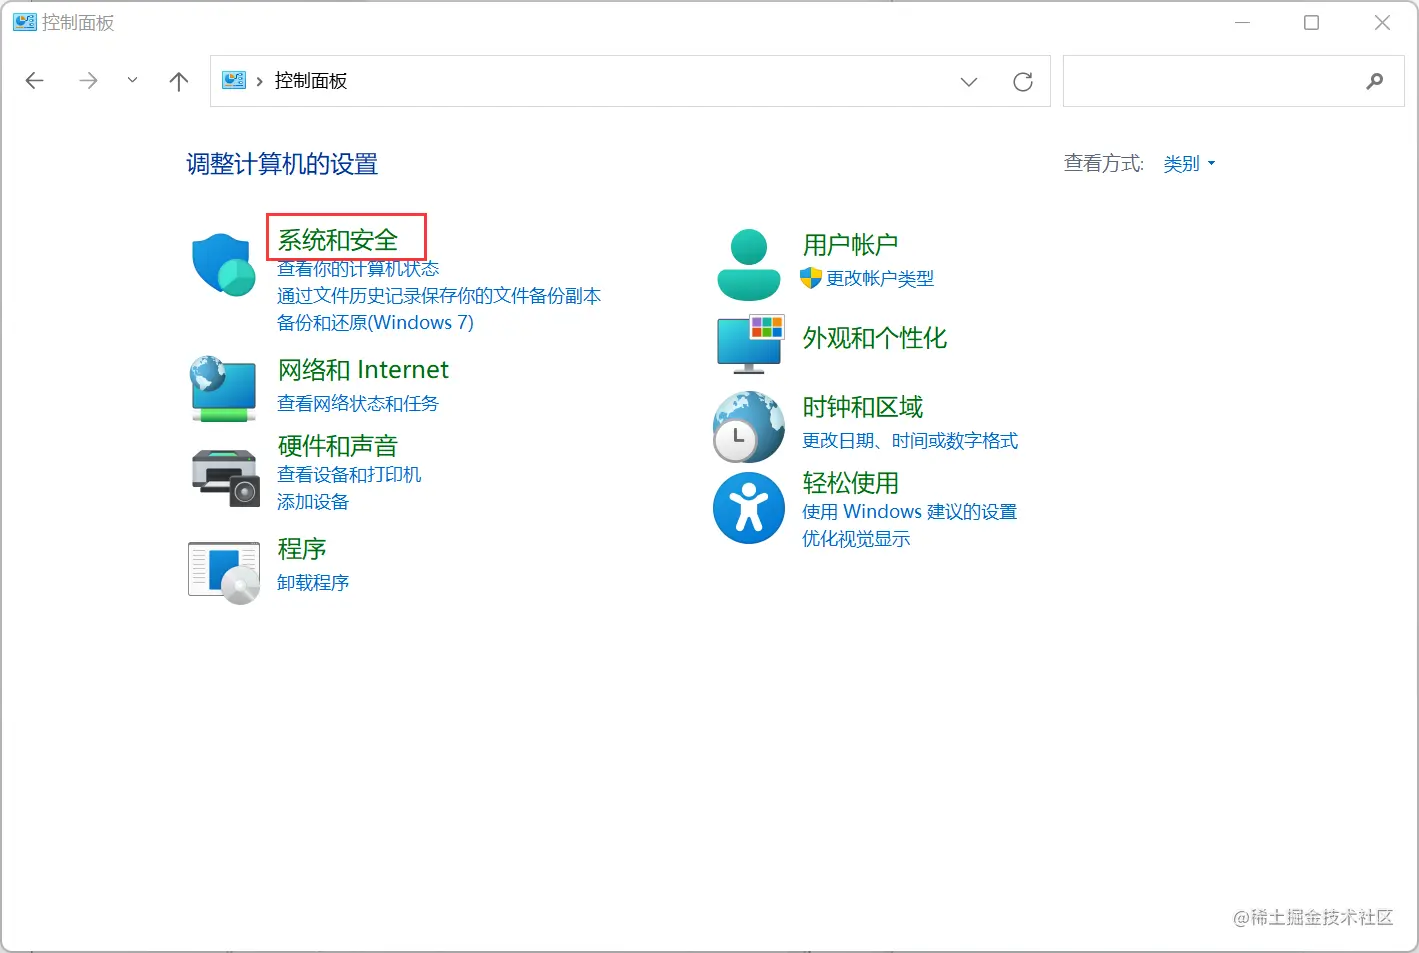This screenshot has width=1419, height=953.
Task: Open 程序 category
Action: 302,549
